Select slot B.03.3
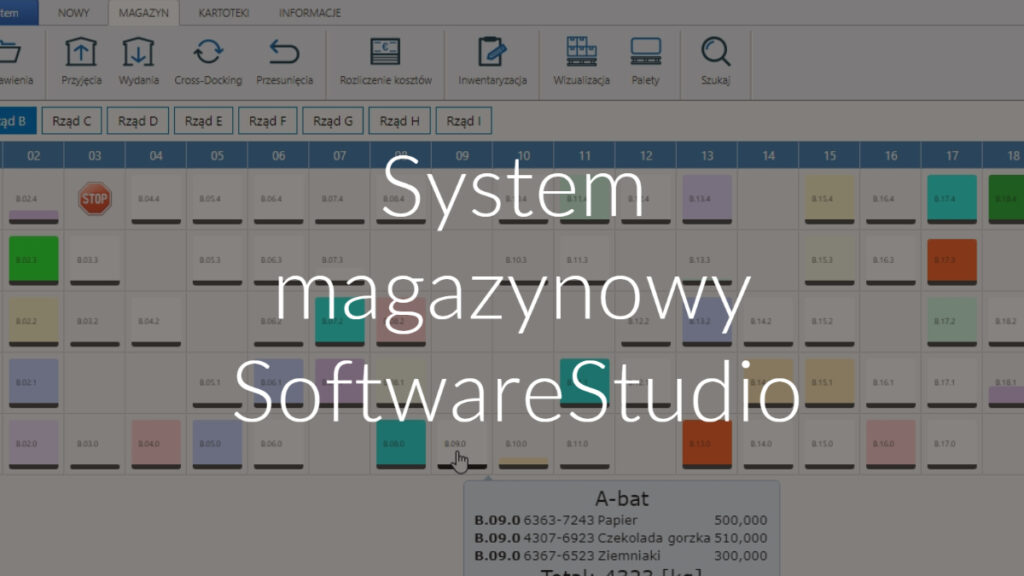 click(x=95, y=260)
